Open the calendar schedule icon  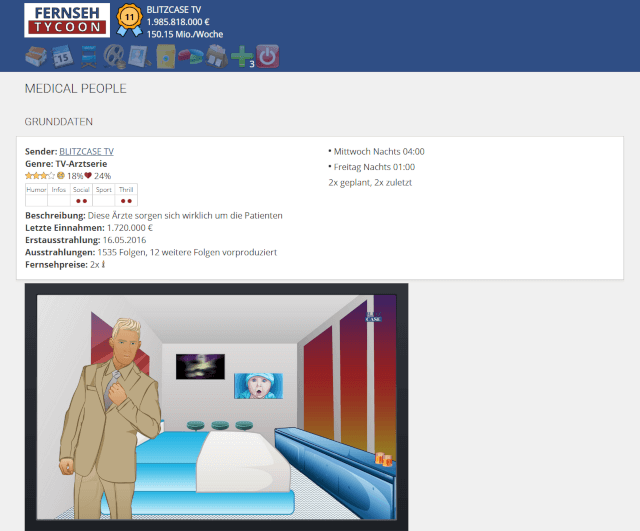coord(62,56)
